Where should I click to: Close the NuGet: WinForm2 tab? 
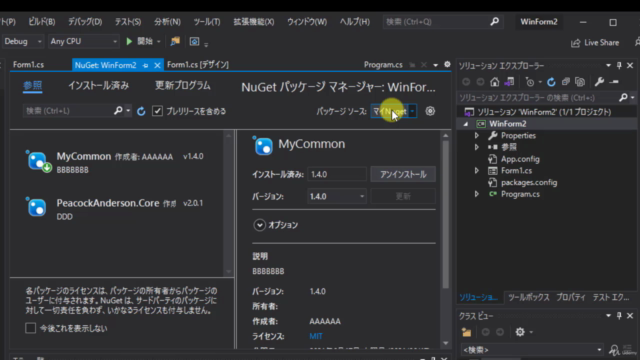157,65
